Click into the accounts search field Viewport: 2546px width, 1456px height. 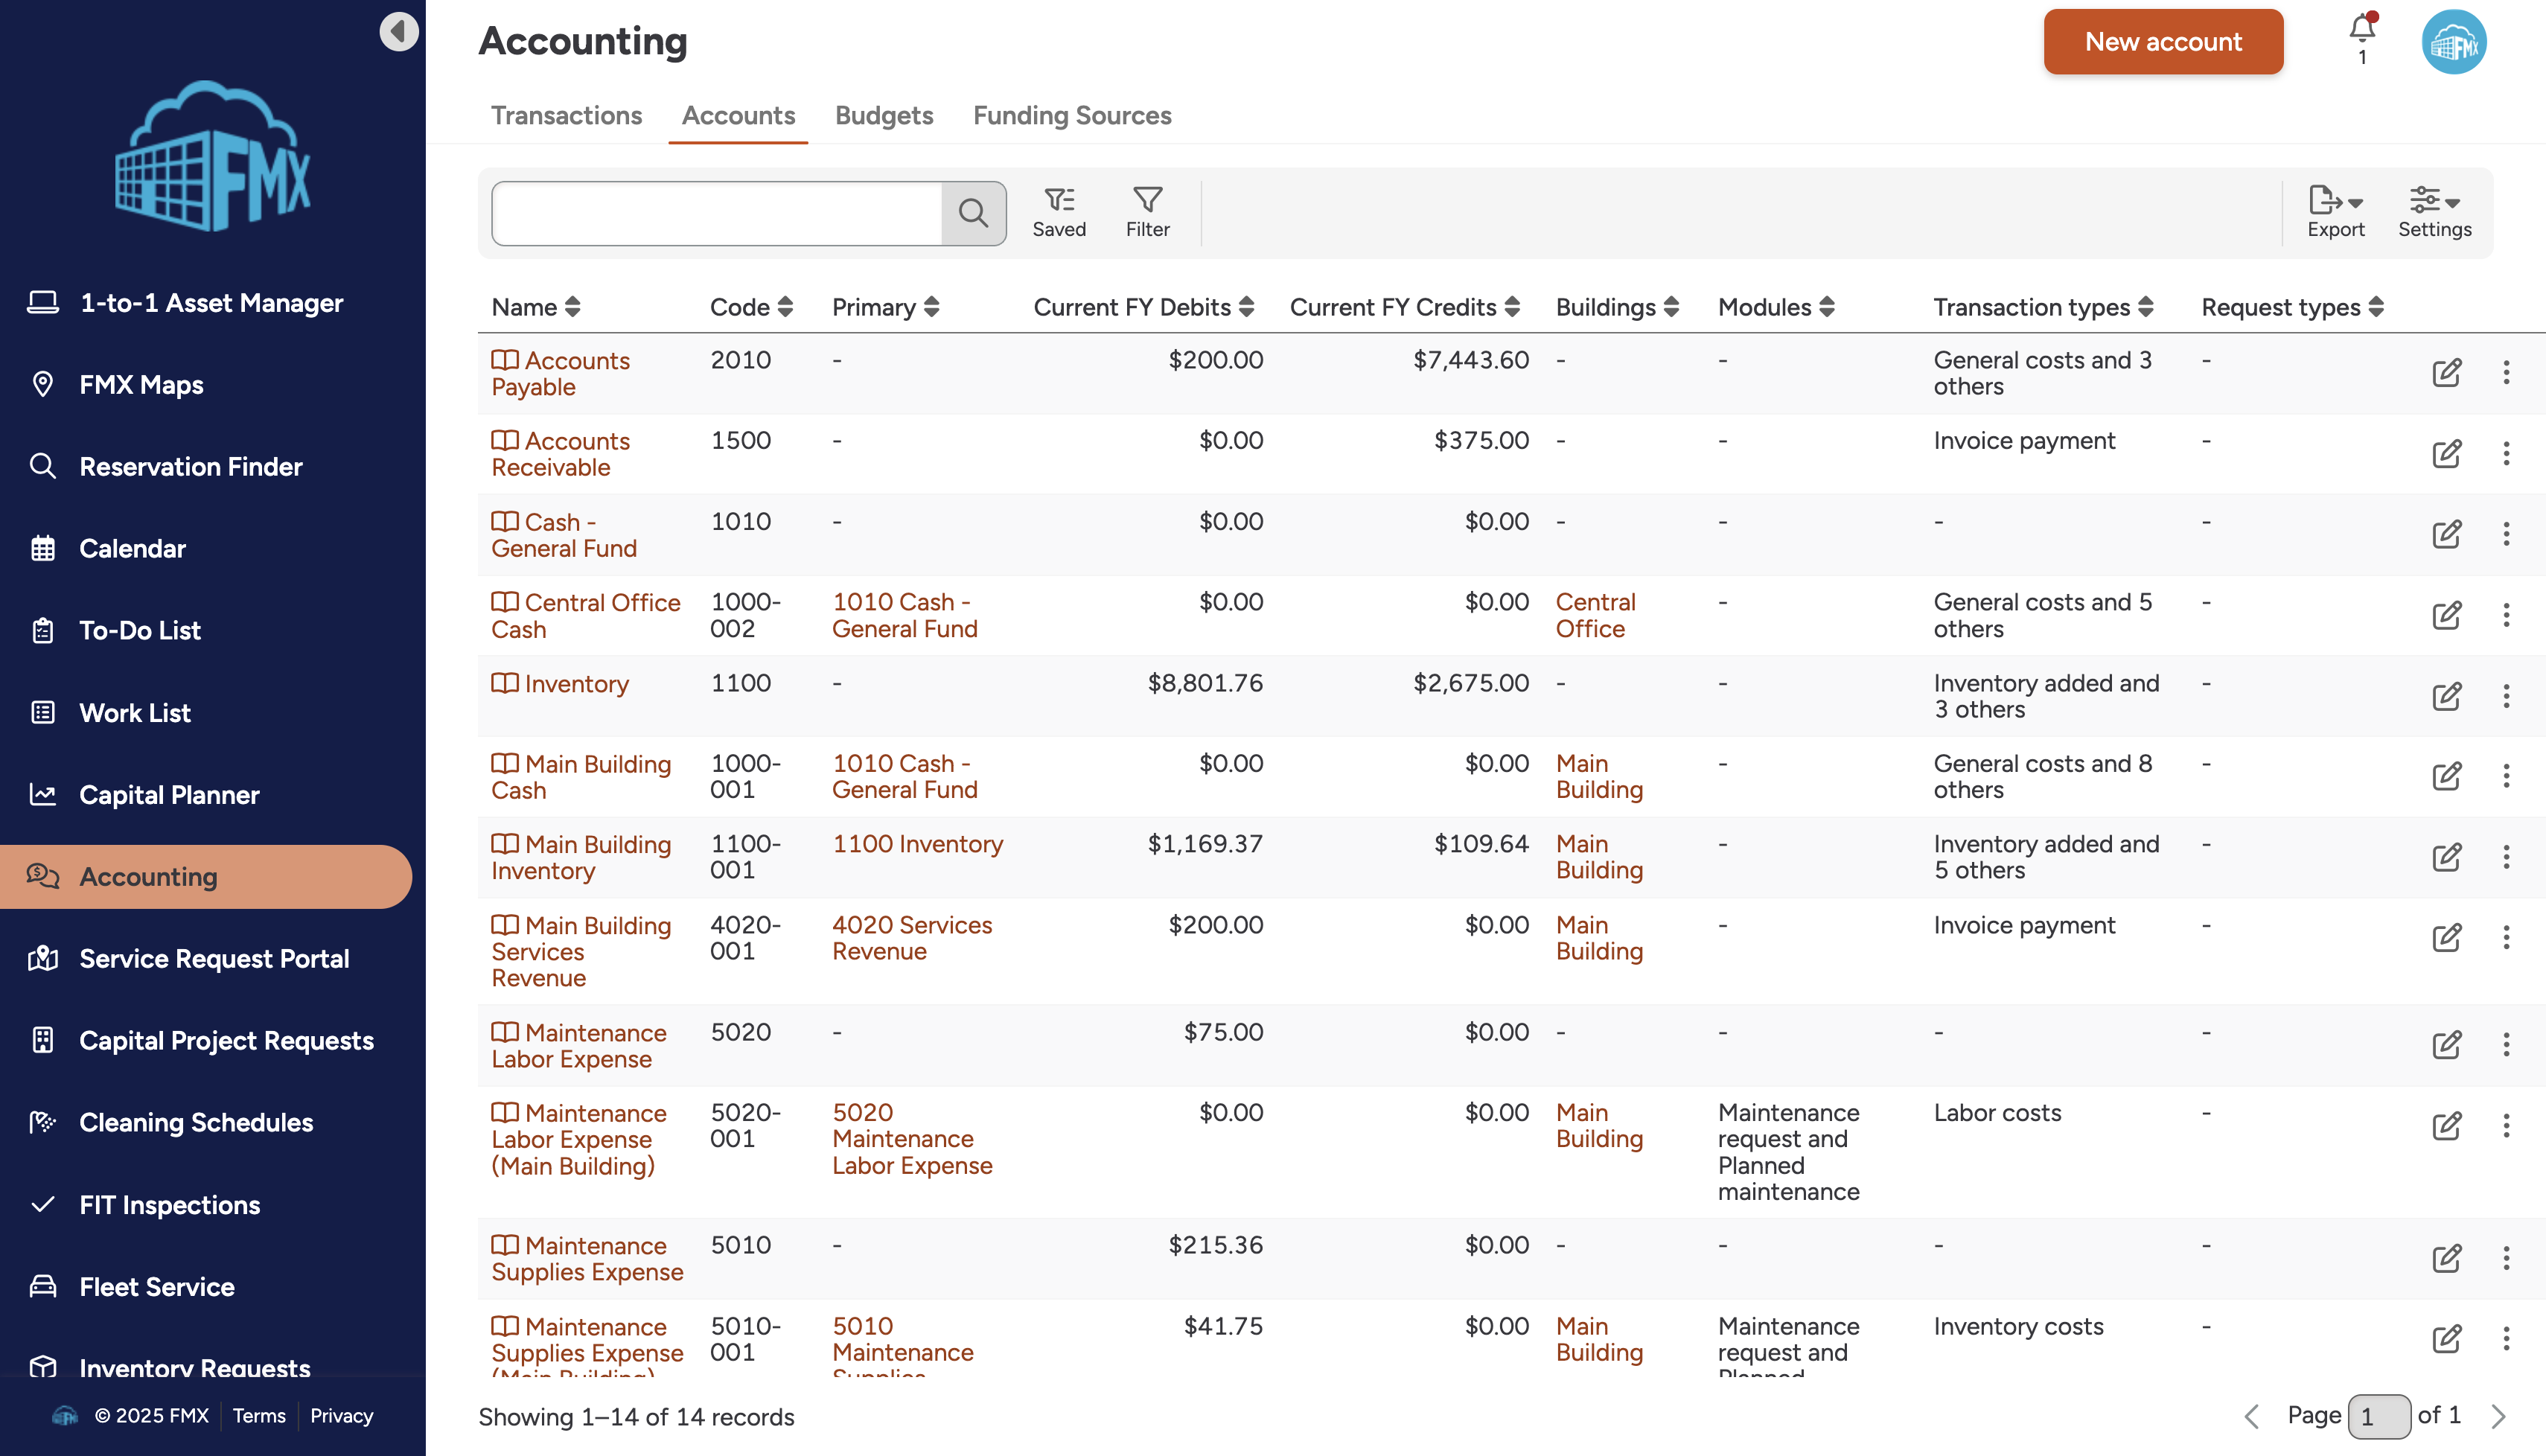(716, 213)
